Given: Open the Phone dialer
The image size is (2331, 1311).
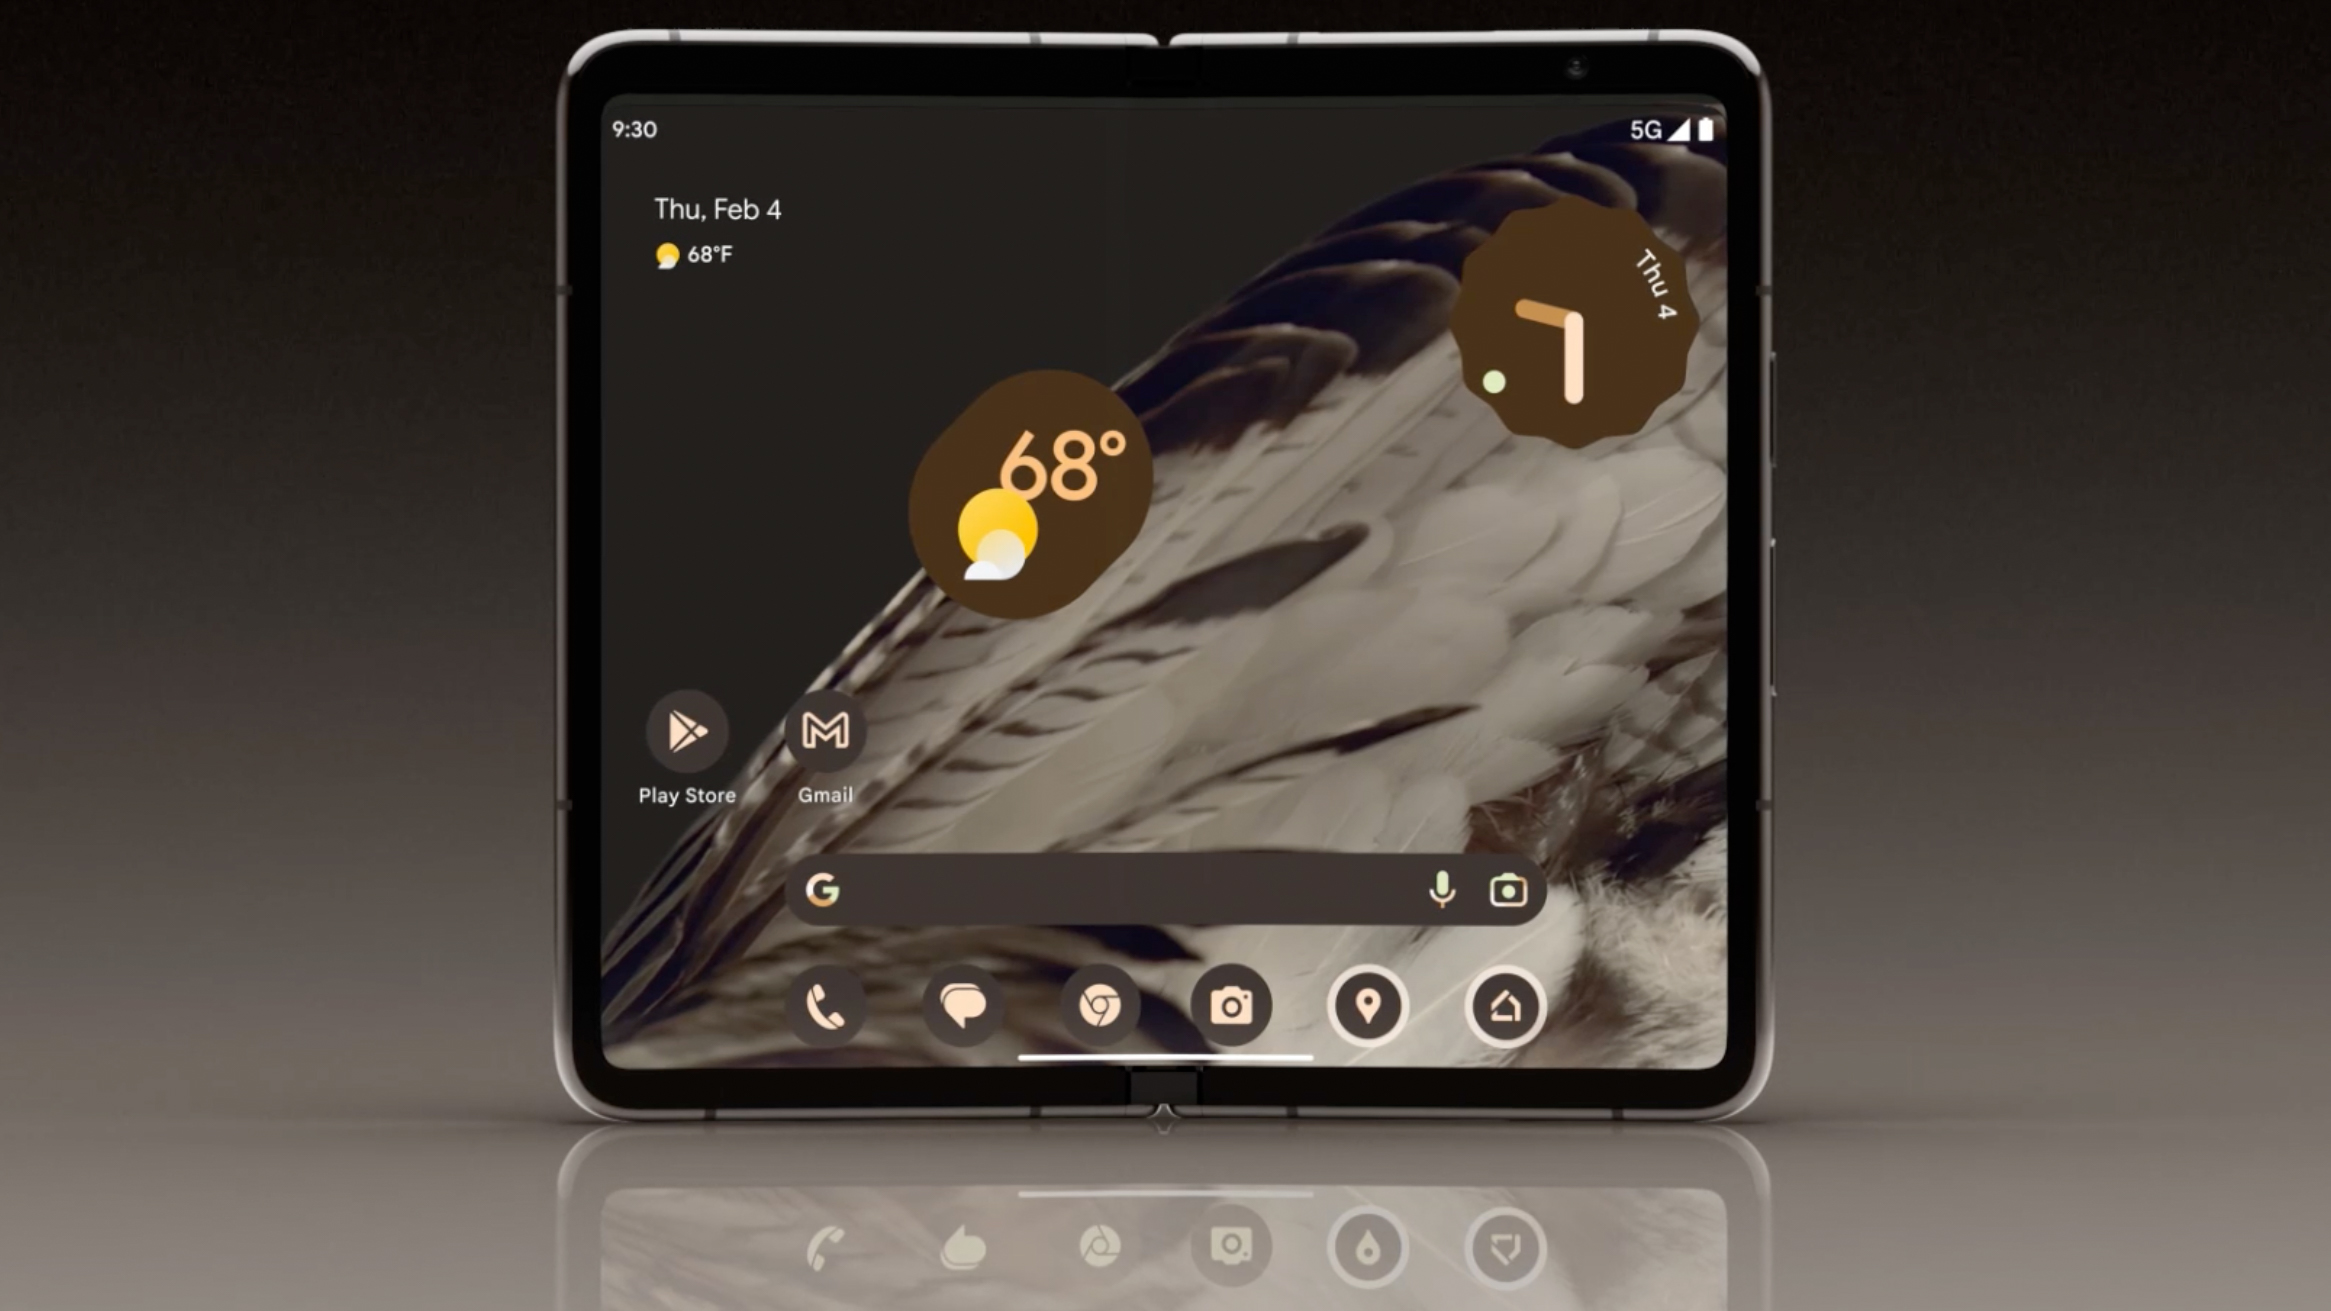Looking at the screenshot, I should tap(828, 1004).
